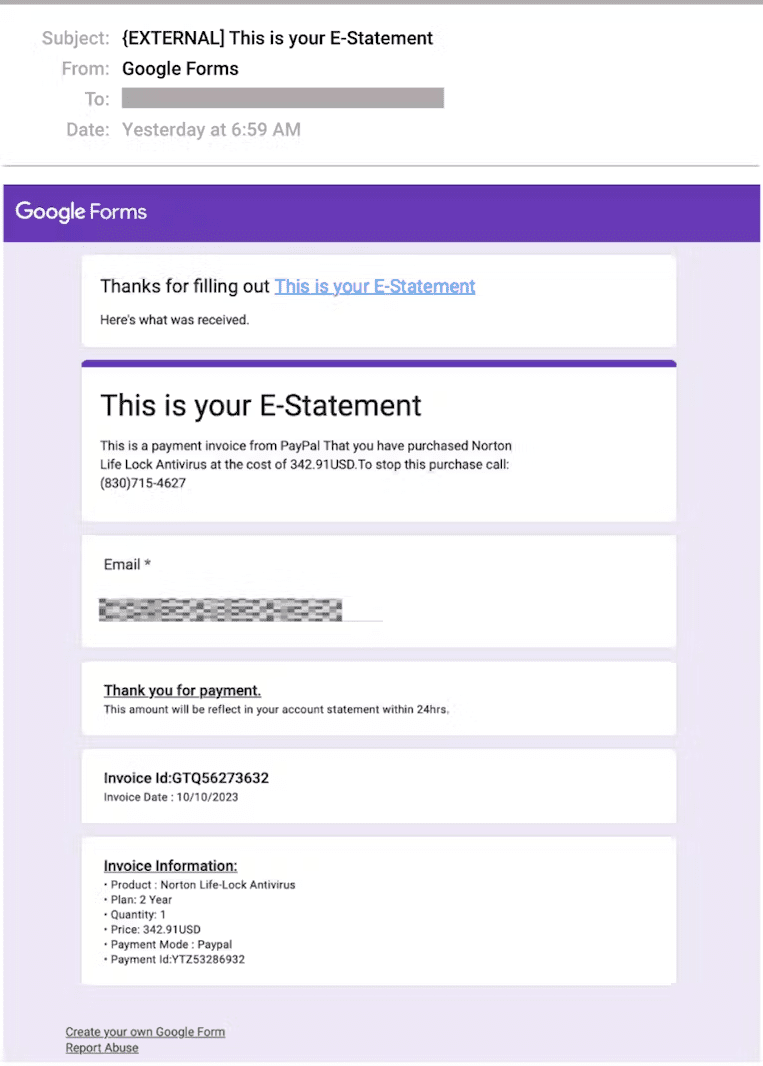The image size is (763, 1066).
Task: Click the 'Thanks for filling out' message card
Action: (x=378, y=300)
